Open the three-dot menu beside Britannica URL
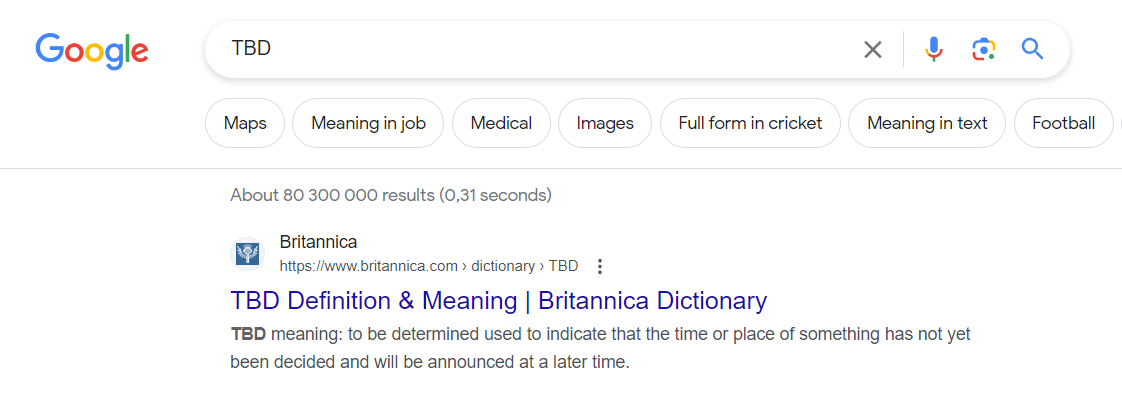This screenshot has width=1122, height=405. (600, 266)
